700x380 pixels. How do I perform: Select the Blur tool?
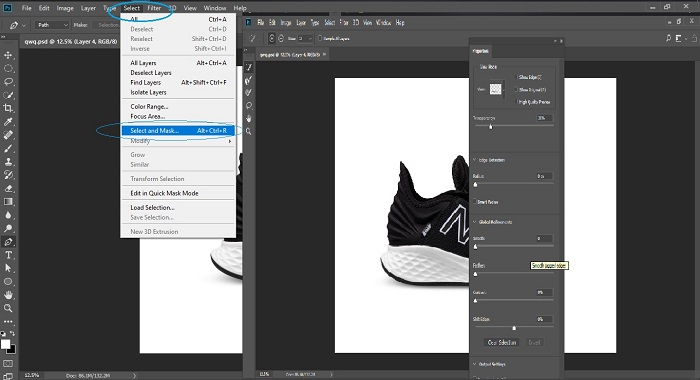(8, 215)
